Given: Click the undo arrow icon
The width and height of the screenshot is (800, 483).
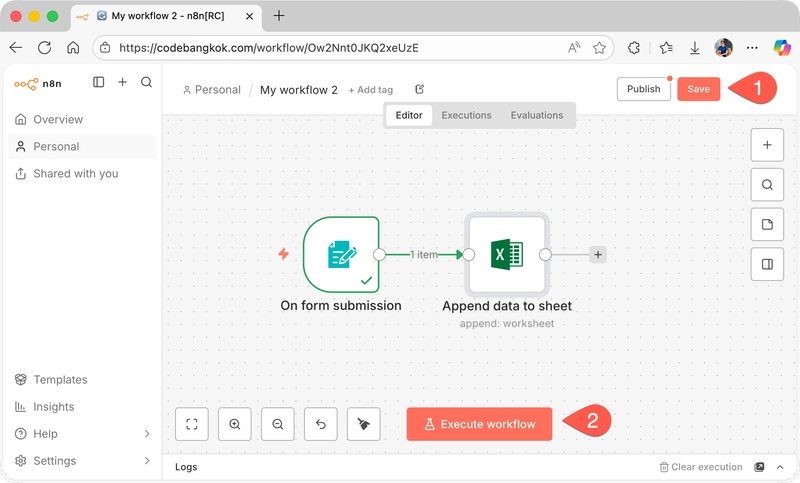Looking at the screenshot, I should (x=321, y=424).
